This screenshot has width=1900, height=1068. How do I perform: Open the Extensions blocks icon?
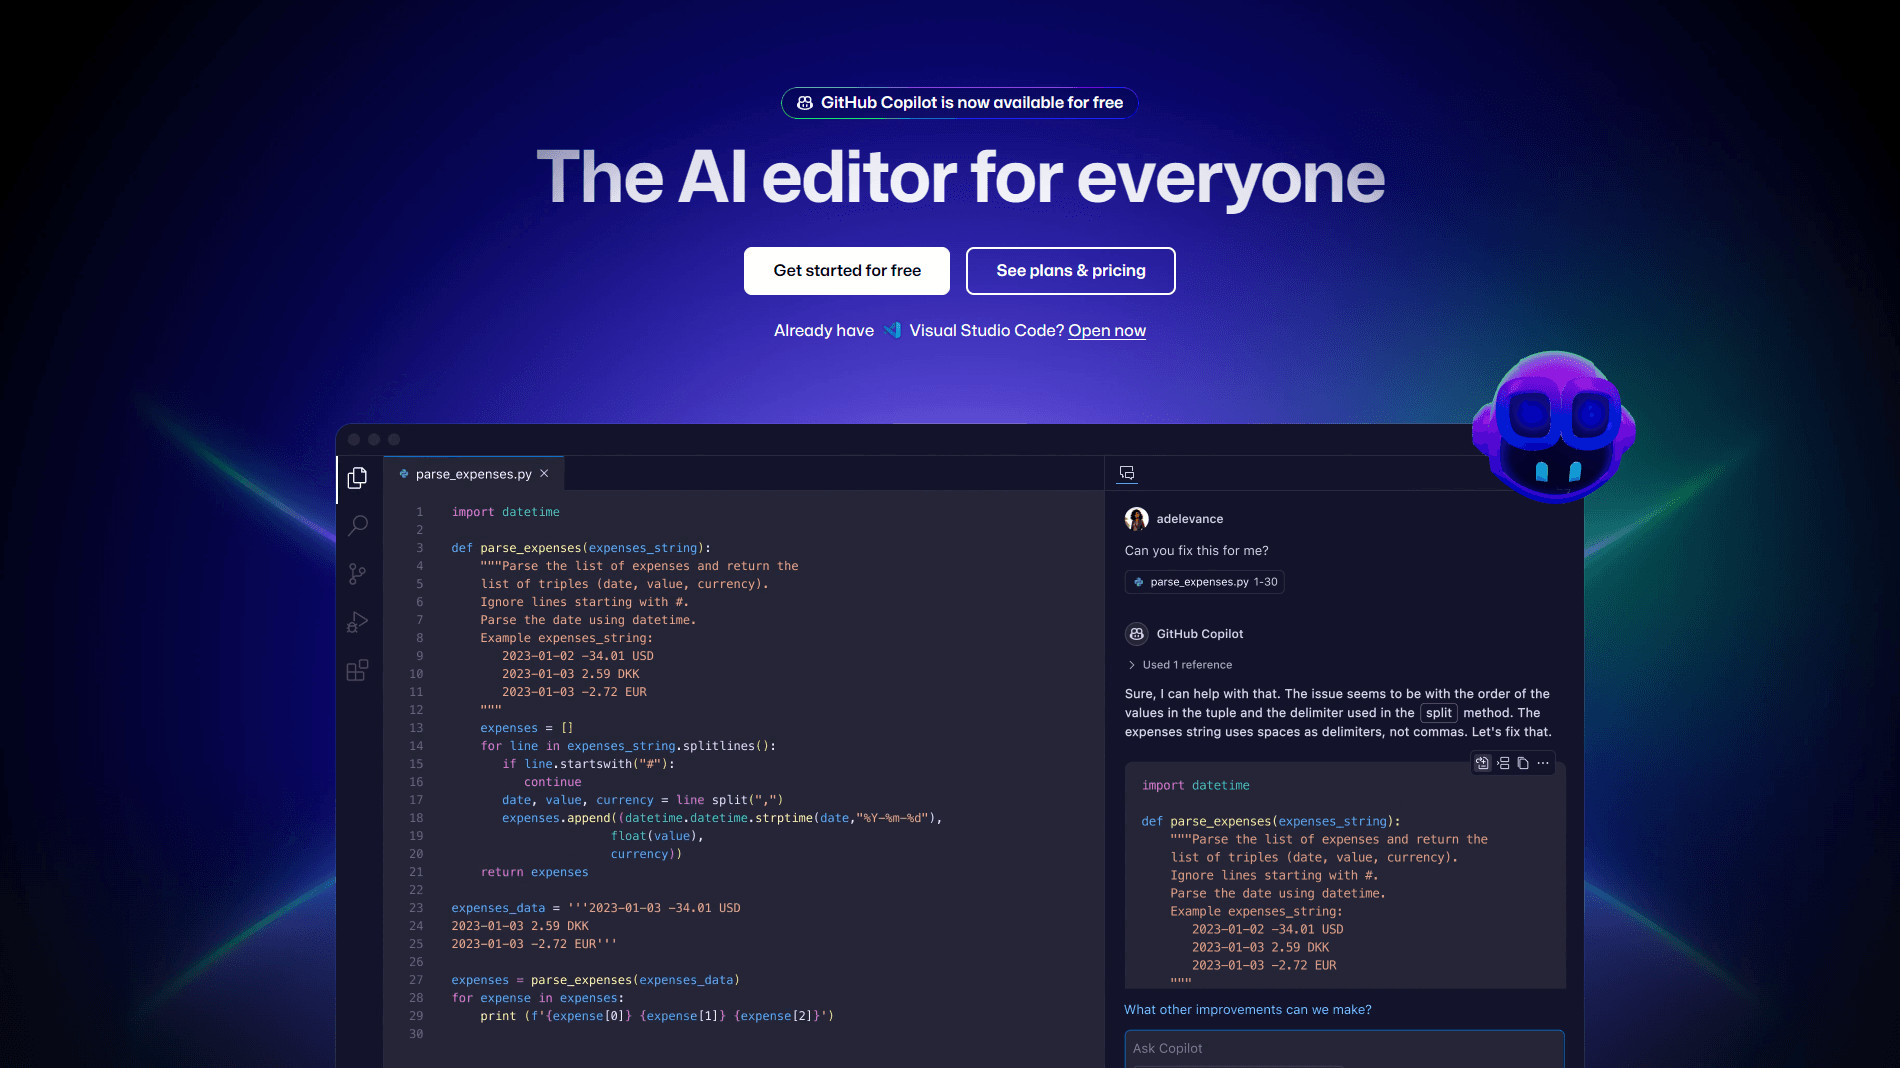(357, 670)
